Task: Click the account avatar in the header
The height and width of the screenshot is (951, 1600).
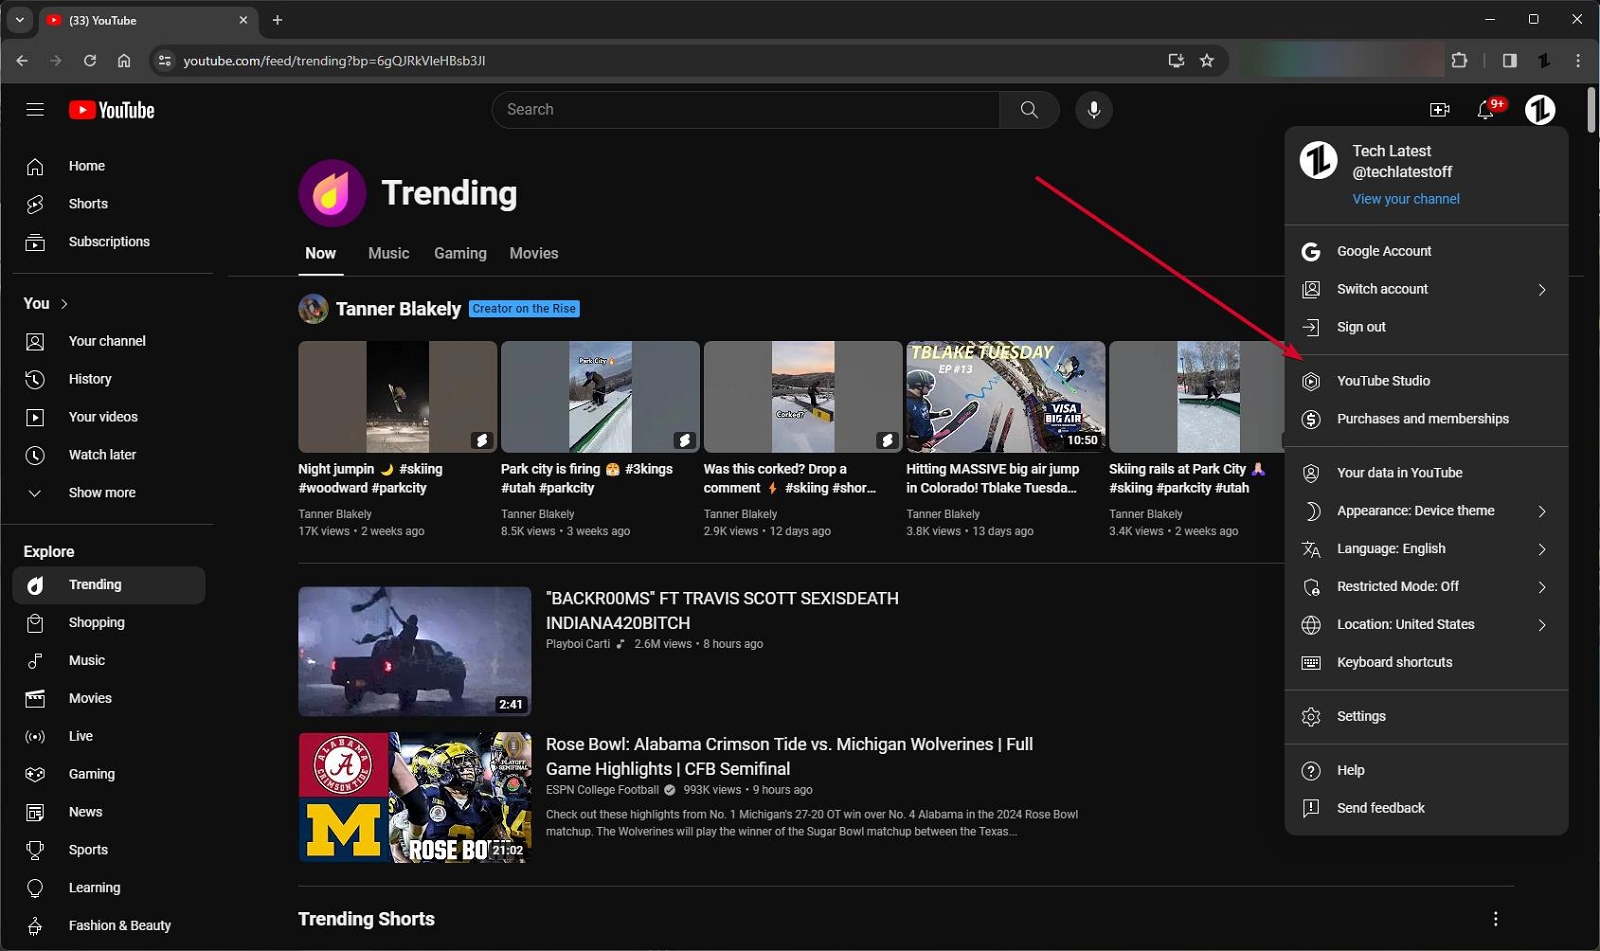Action: (x=1540, y=110)
